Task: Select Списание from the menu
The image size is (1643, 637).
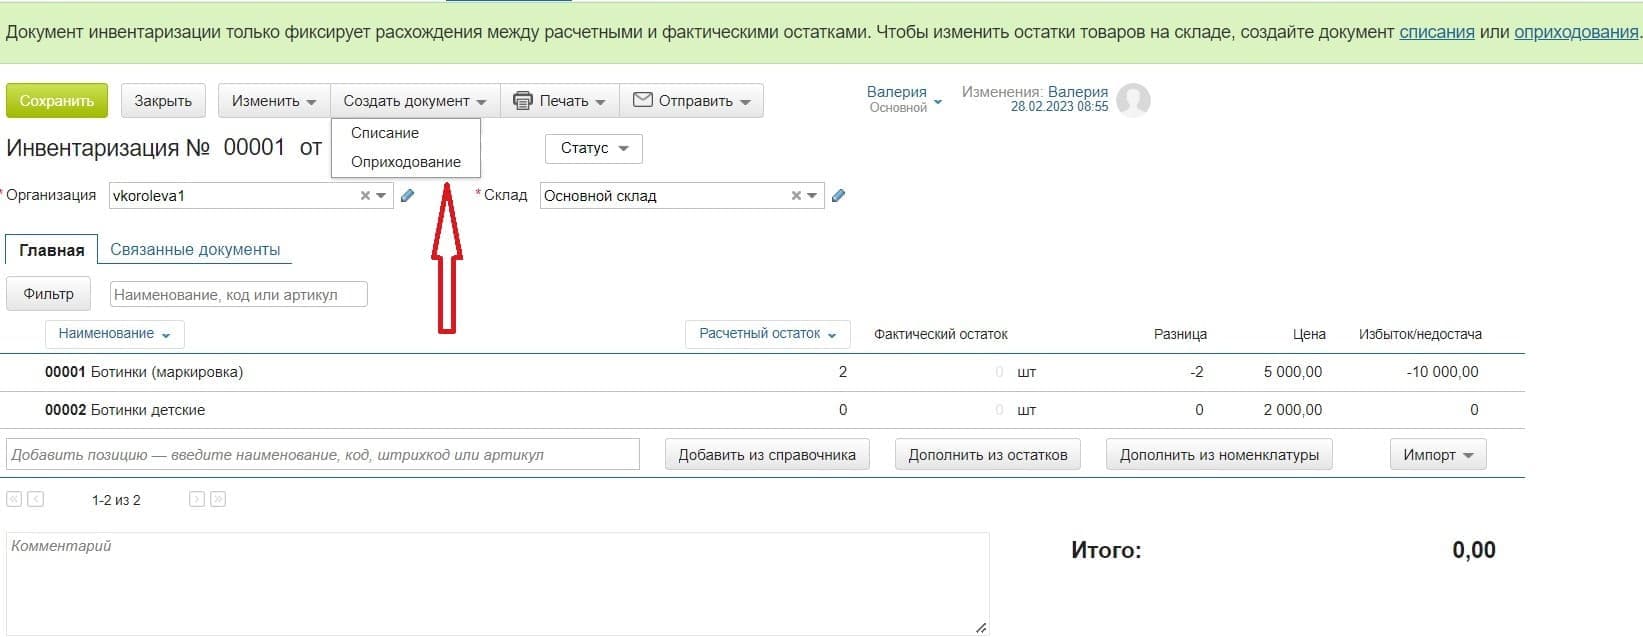Action: 385,133
